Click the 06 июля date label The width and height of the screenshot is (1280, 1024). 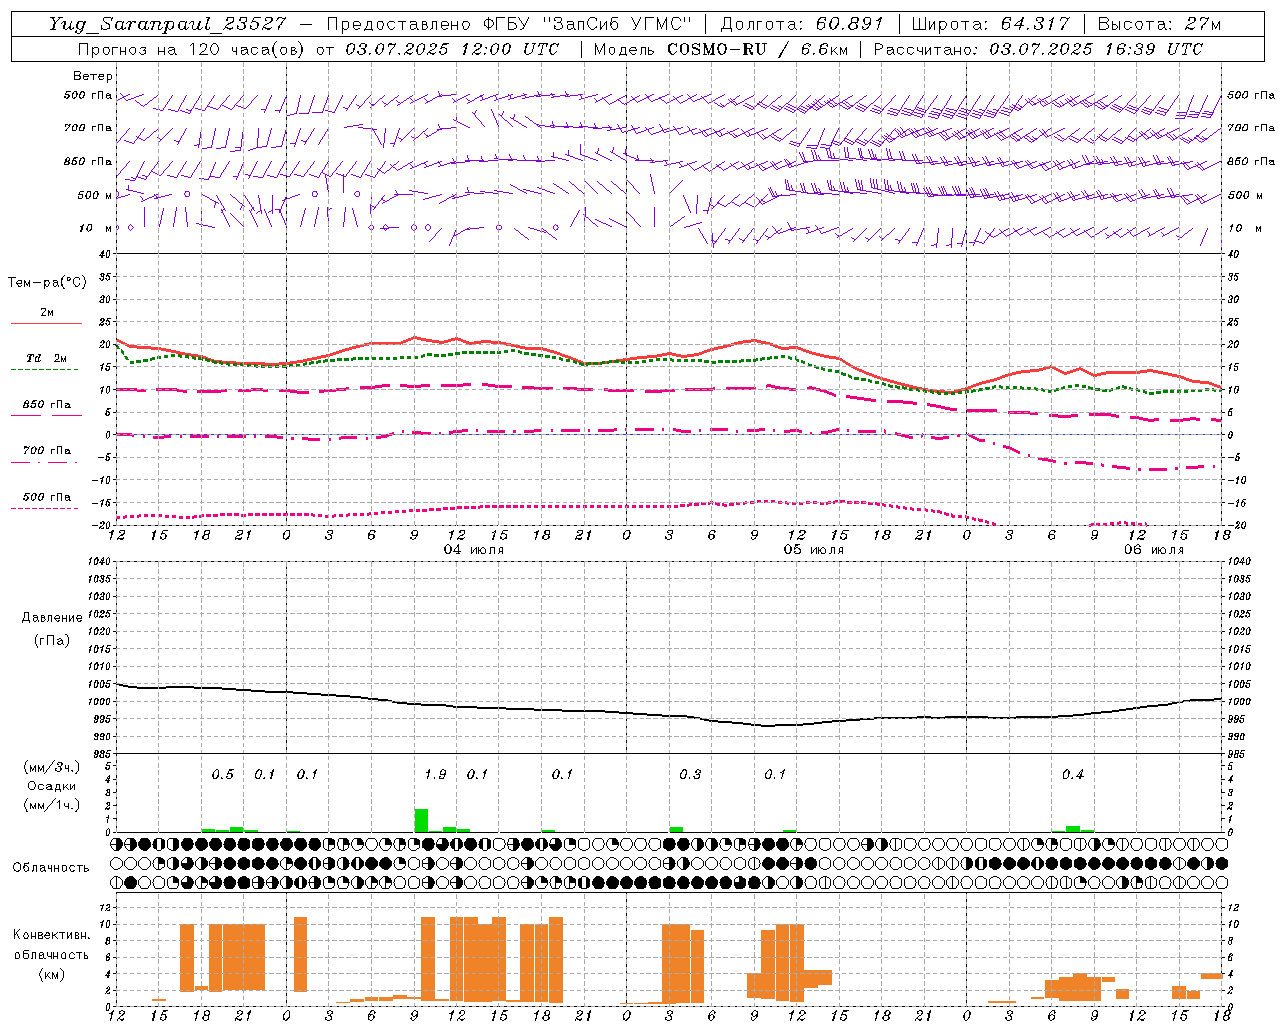click(x=1154, y=550)
